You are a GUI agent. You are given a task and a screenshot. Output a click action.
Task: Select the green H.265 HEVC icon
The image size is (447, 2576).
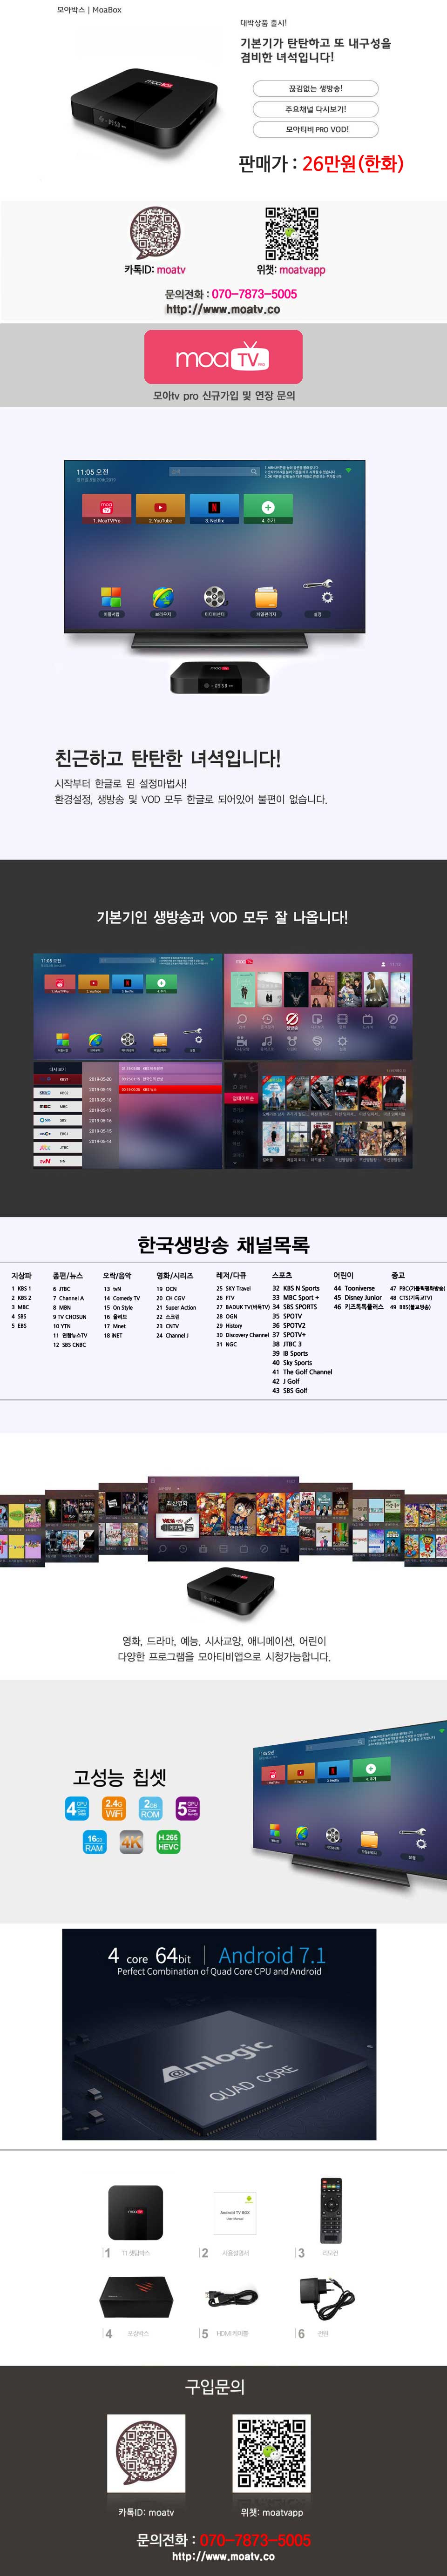tap(168, 1843)
